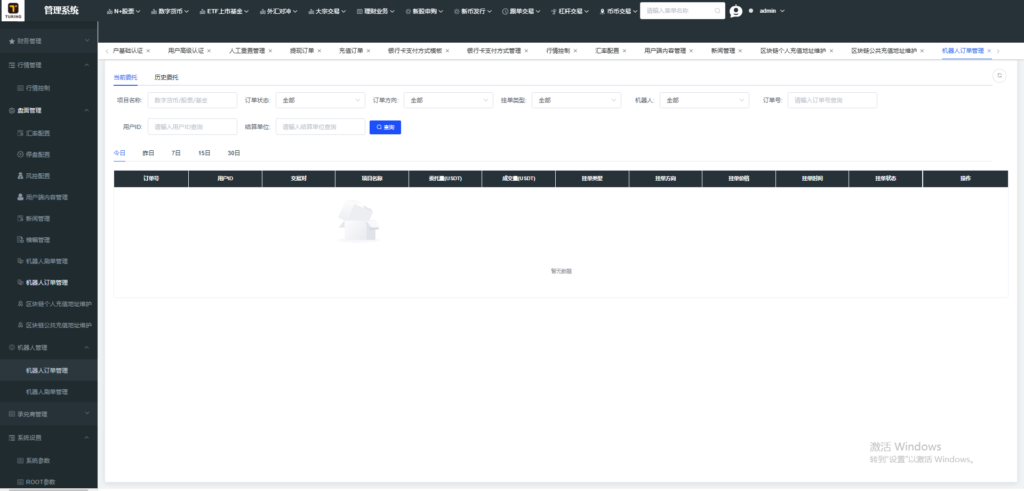
Task: Click the TURING logo icon
Action: [x=13, y=10]
